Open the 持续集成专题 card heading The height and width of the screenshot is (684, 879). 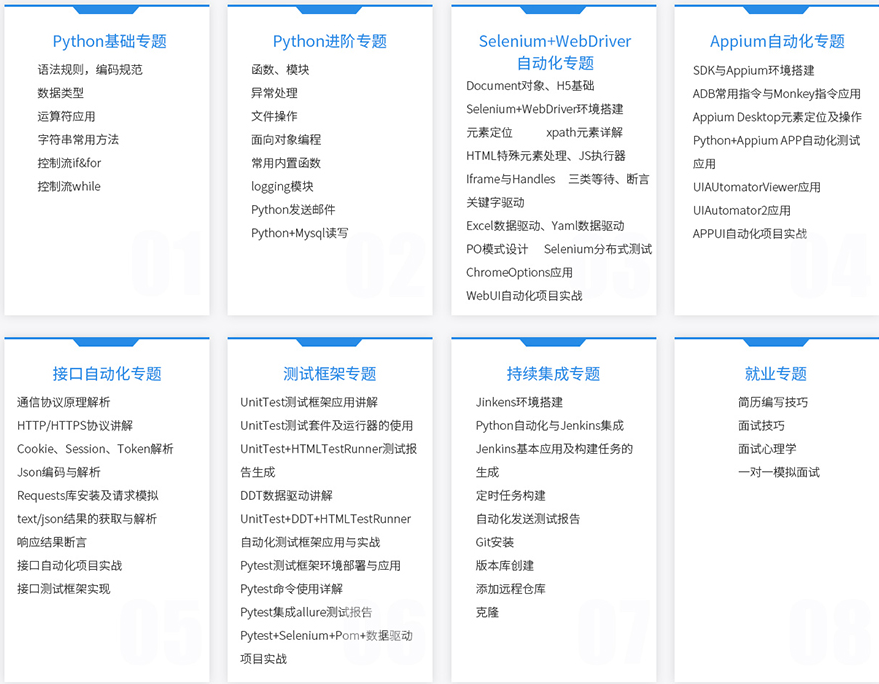(553, 373)
